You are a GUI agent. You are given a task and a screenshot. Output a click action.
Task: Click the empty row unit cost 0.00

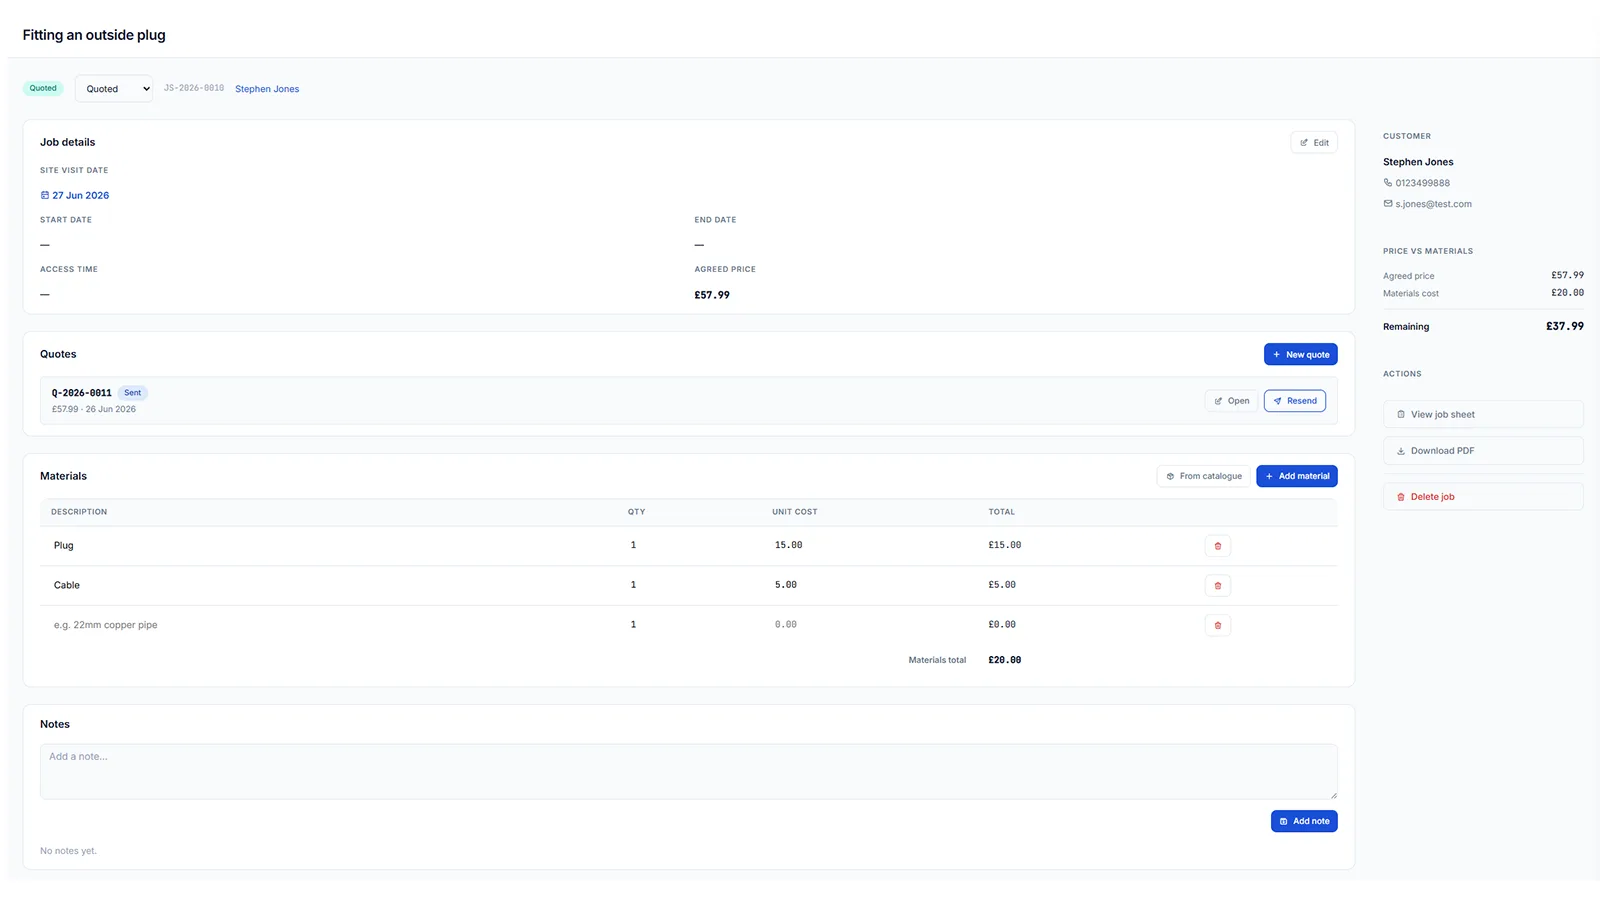pos(786,624)
